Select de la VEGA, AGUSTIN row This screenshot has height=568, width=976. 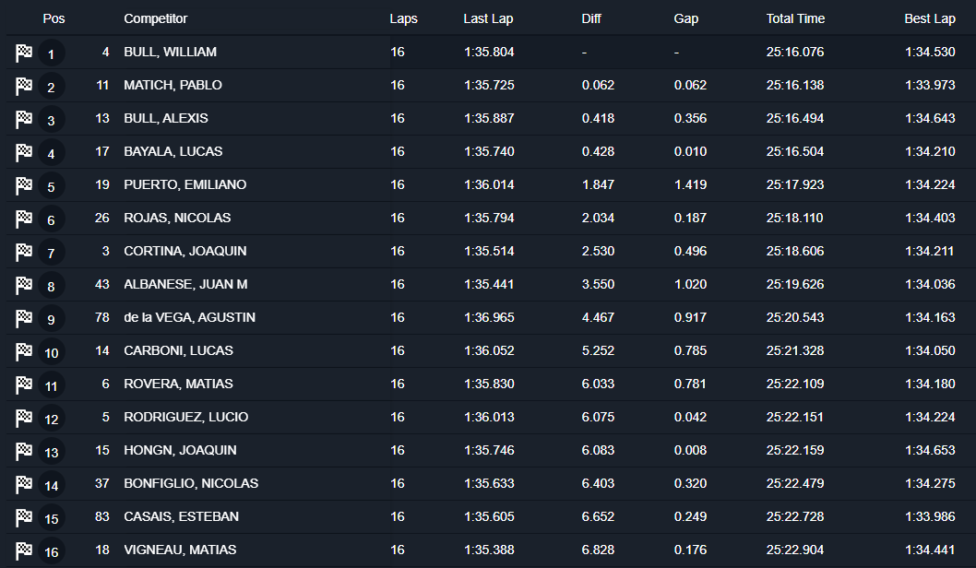(x=189, y=317)
